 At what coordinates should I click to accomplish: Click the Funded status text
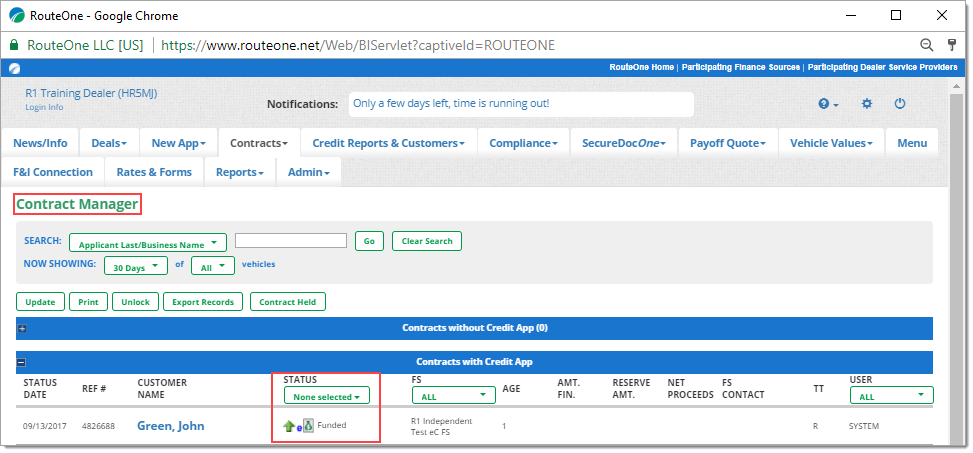click(332, 425)
